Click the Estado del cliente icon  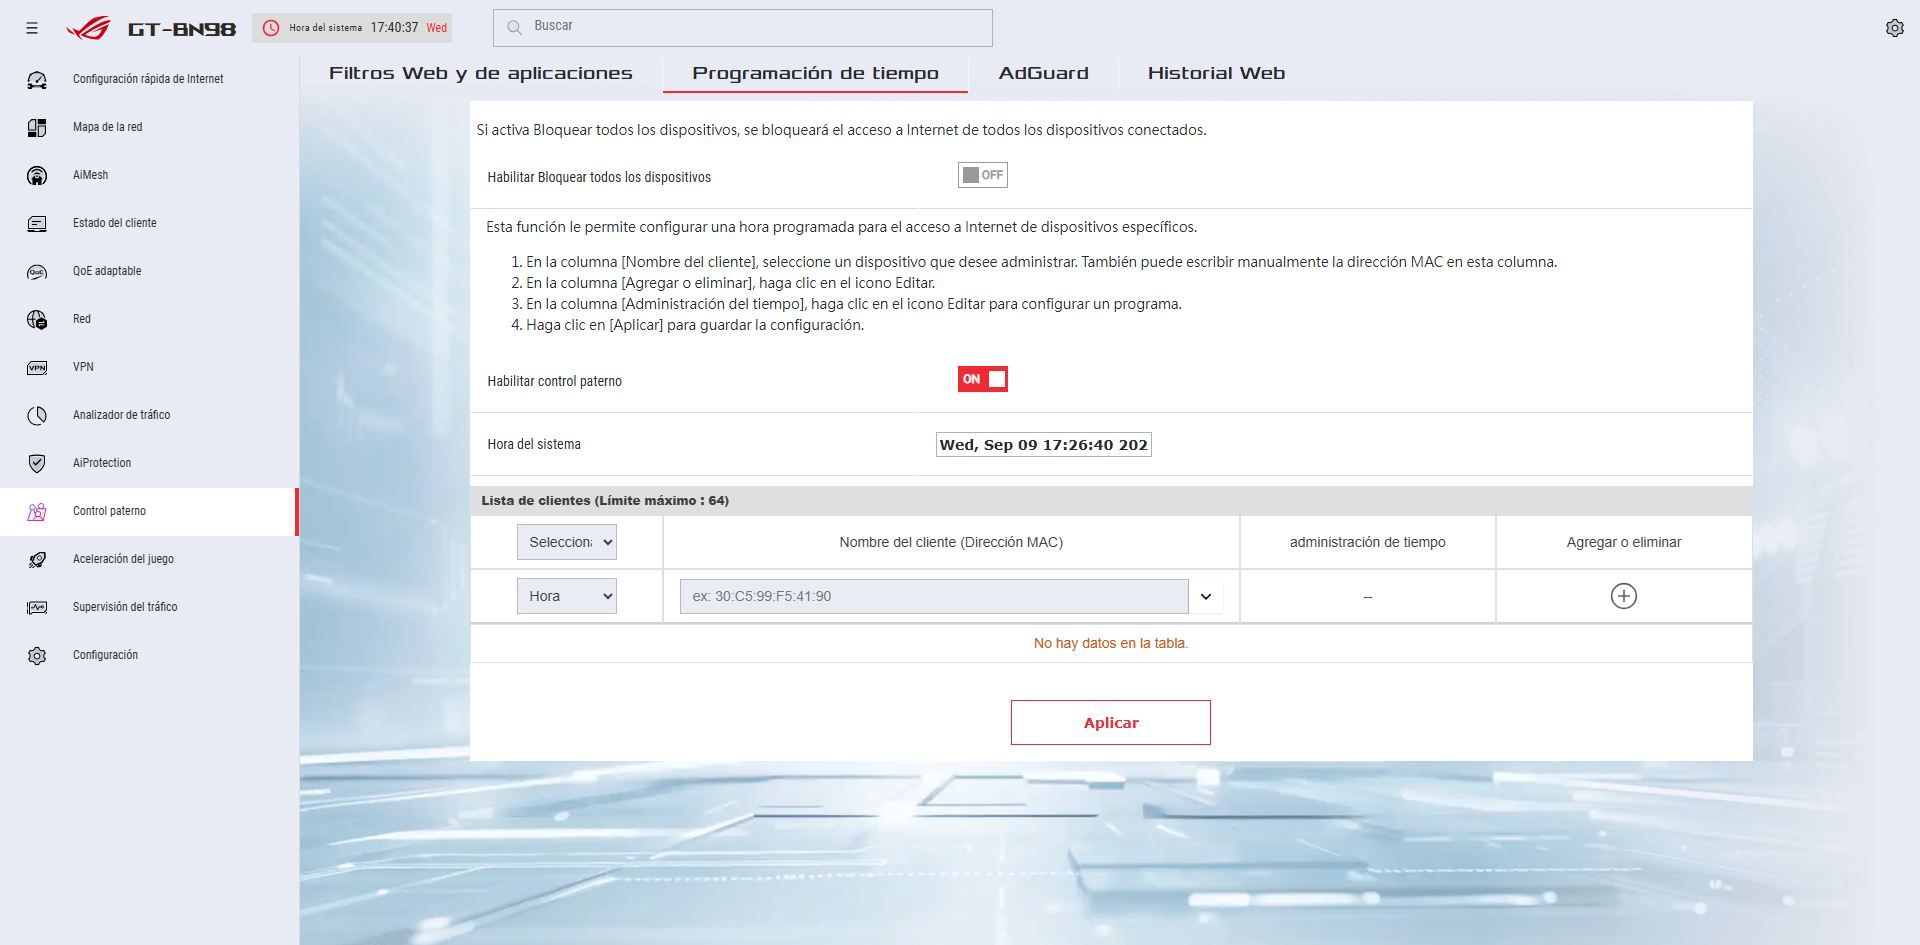(x=37, y=223)
